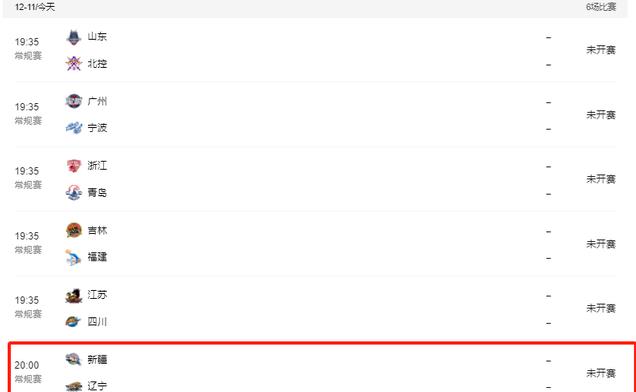
Task: Open the 20:00 新疆 vs 辽宁 match row
Action: click(322, 368)
